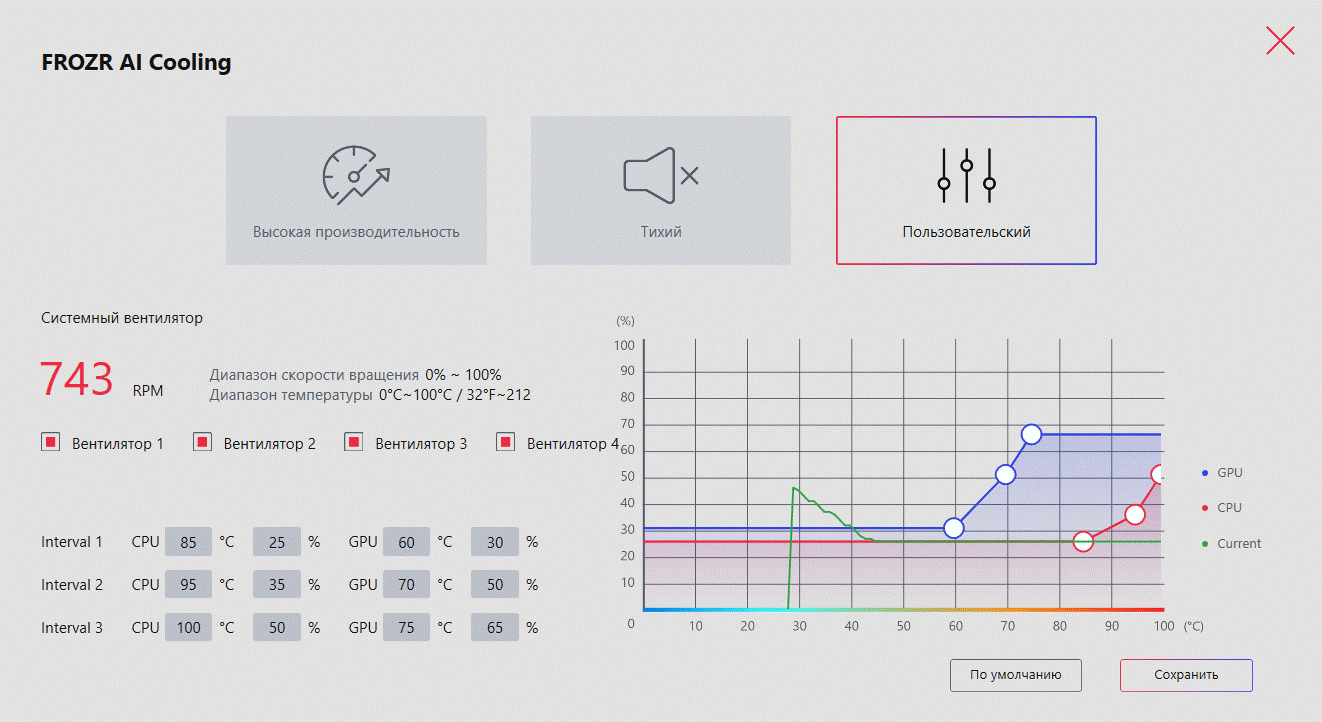The width and height of the screenshot is (1322, 722).
Task: Select the GPU curve point at 60°C
Action: (954, 528)
